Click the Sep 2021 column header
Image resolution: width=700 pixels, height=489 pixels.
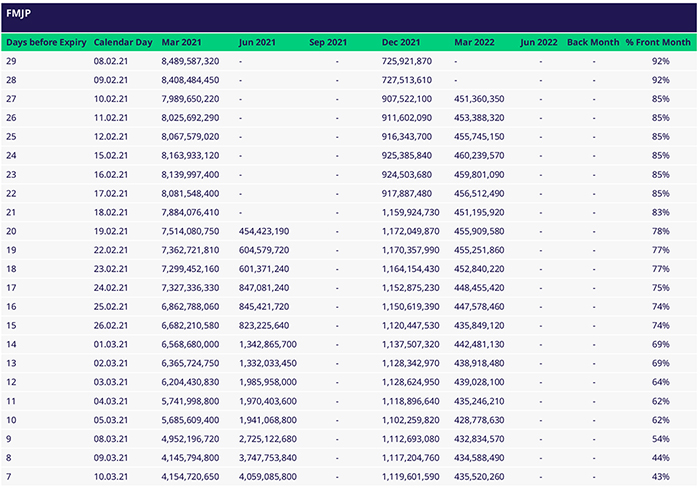(329, 43)
